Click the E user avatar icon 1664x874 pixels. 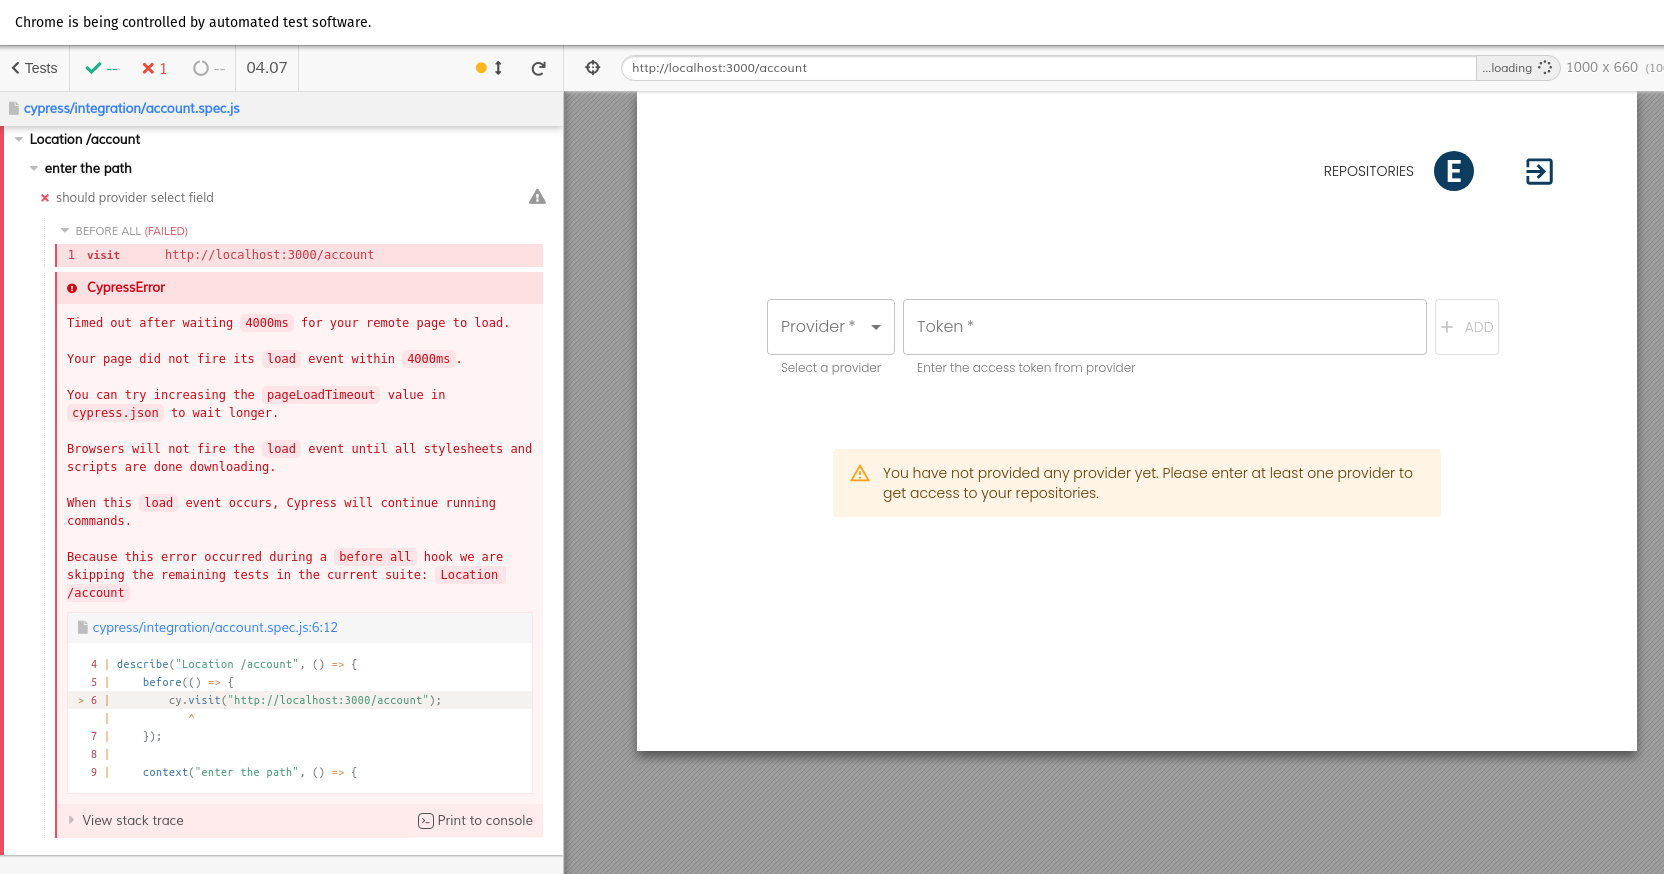click(x=1454, y=171)
